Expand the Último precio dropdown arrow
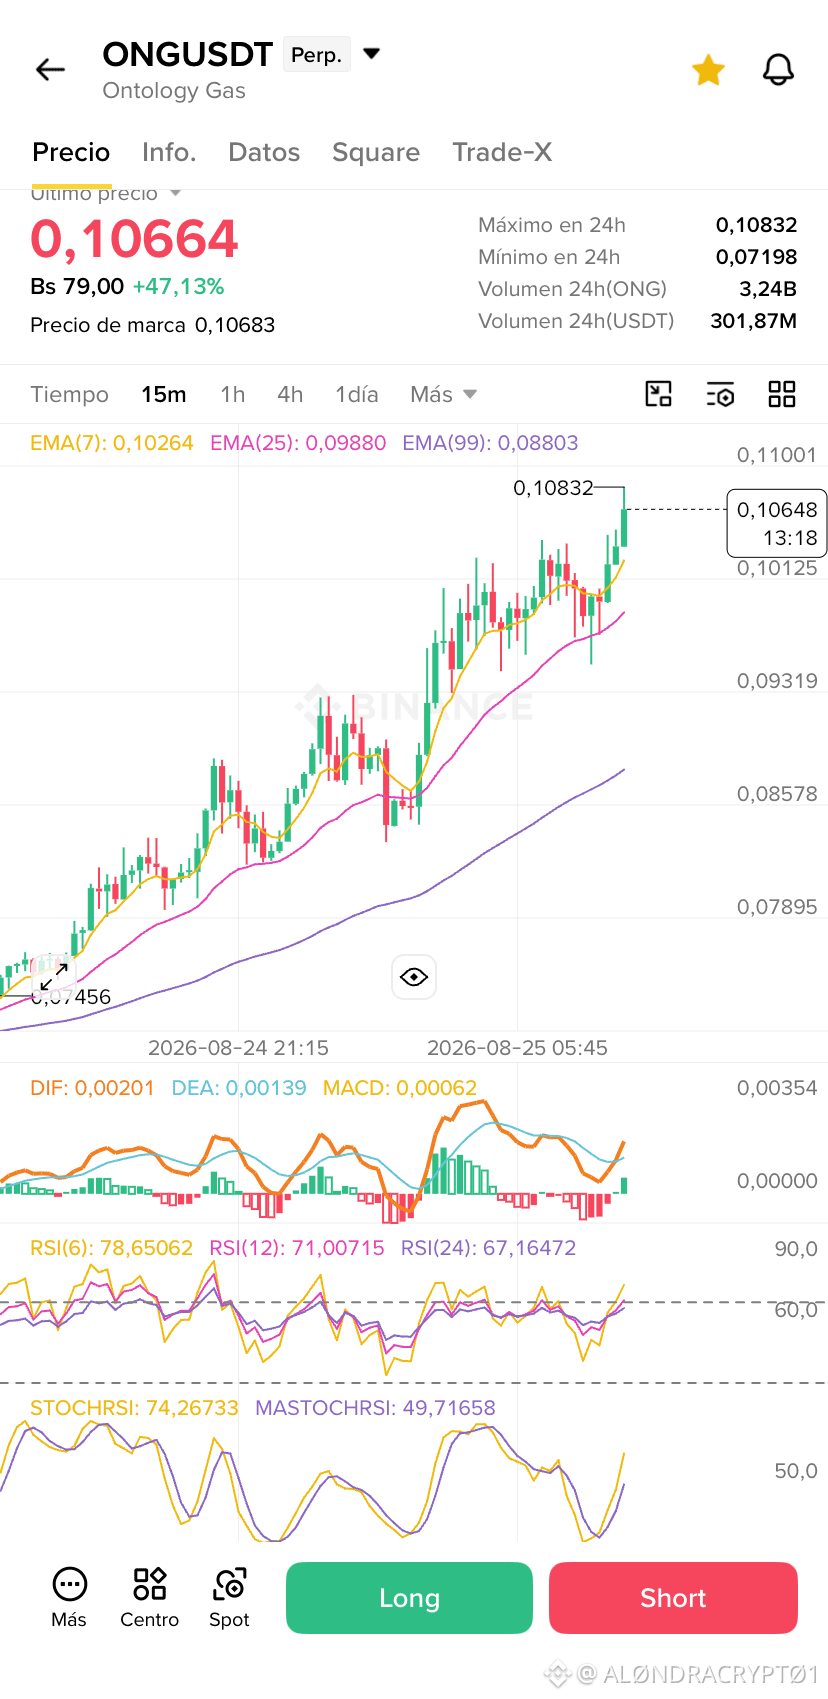Viewport: 828px width, 1699px height. point(175,193)
